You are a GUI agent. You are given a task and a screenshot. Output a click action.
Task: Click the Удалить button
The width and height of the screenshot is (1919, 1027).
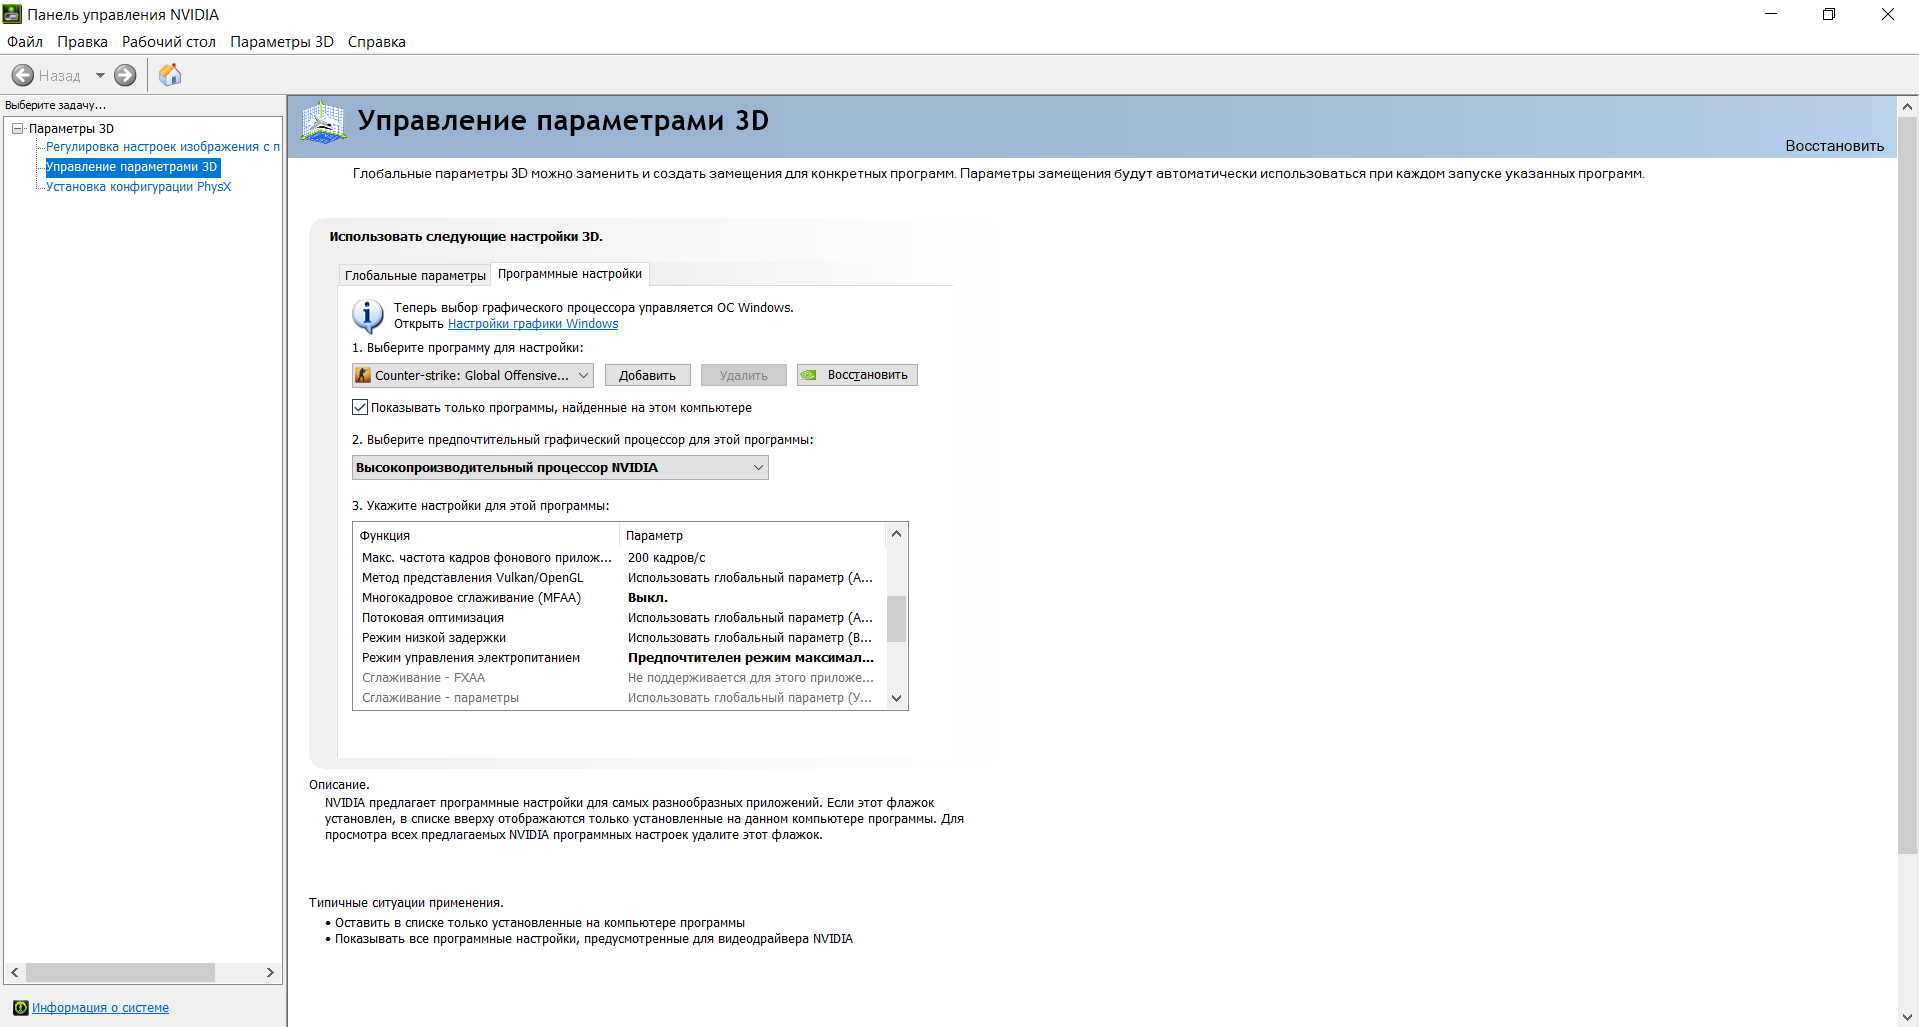(743, 375)
